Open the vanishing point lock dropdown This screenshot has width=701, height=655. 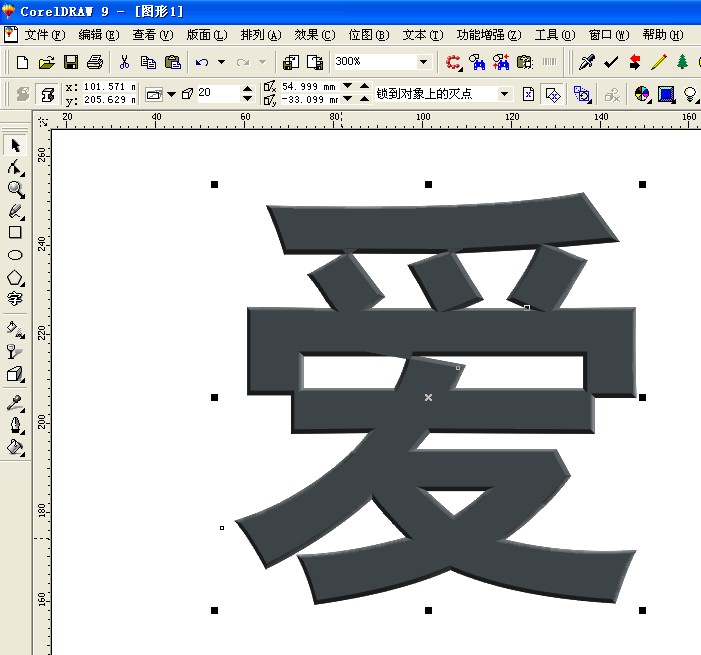tap(504, 94)
